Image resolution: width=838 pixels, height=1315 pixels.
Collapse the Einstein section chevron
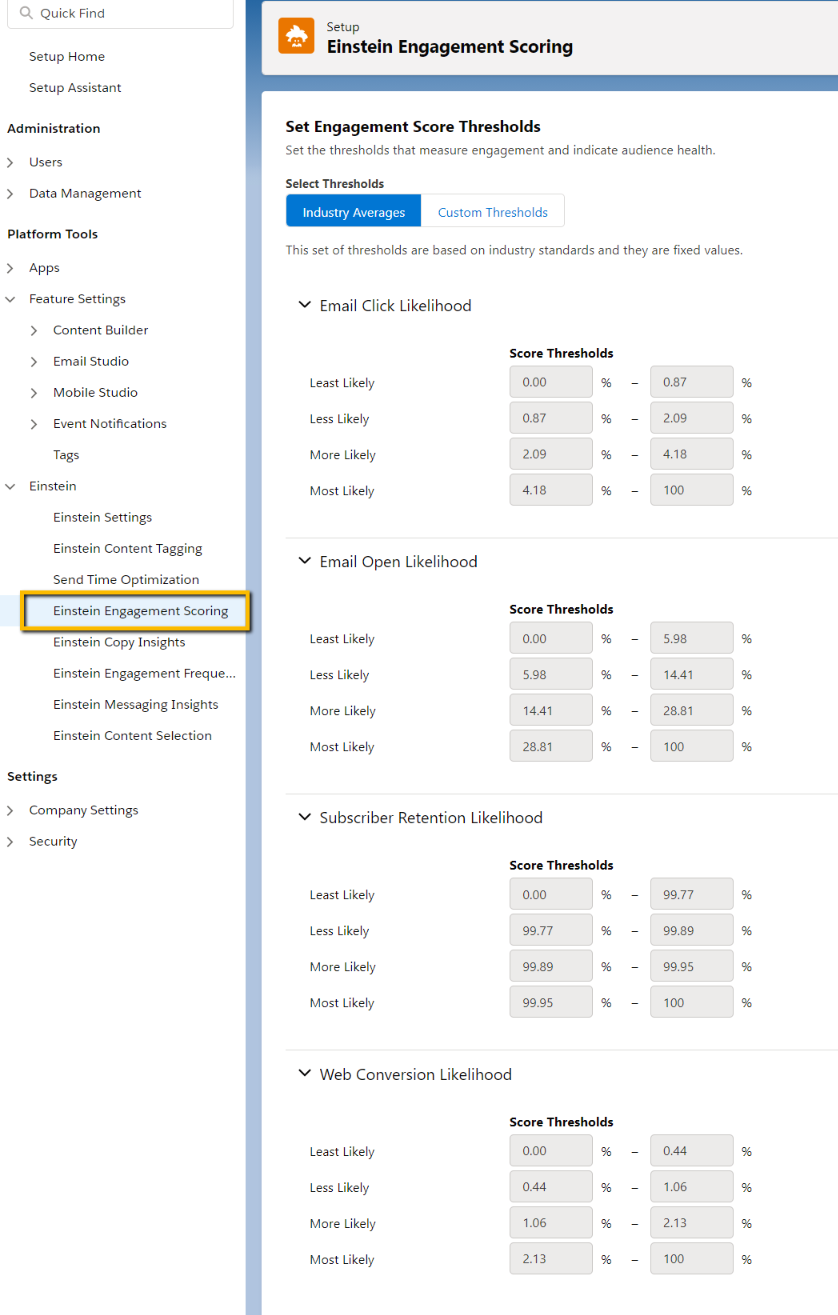click(10, 486)
